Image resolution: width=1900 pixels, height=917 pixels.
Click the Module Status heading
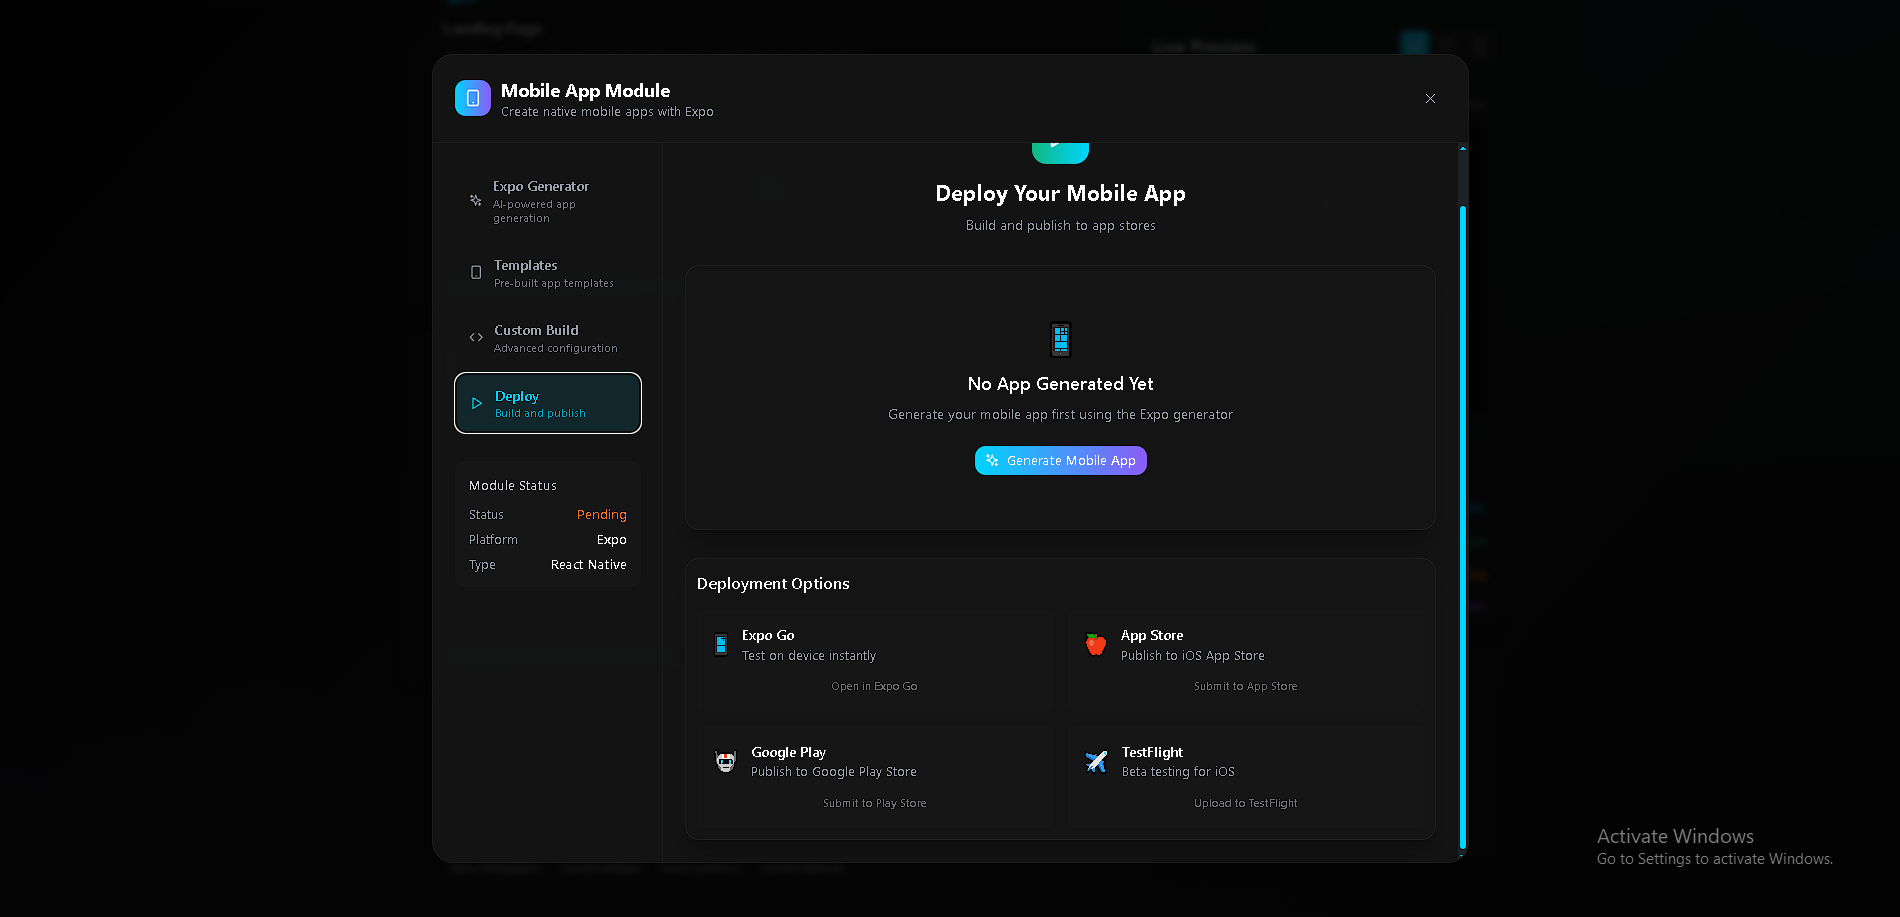pos(512,485)
